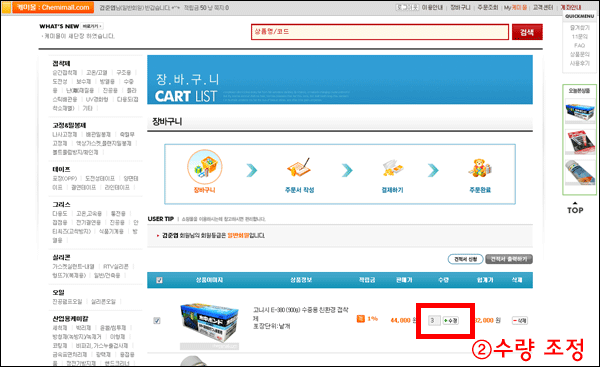Open the 순간접착제 subcategory link

coord(65,72)
